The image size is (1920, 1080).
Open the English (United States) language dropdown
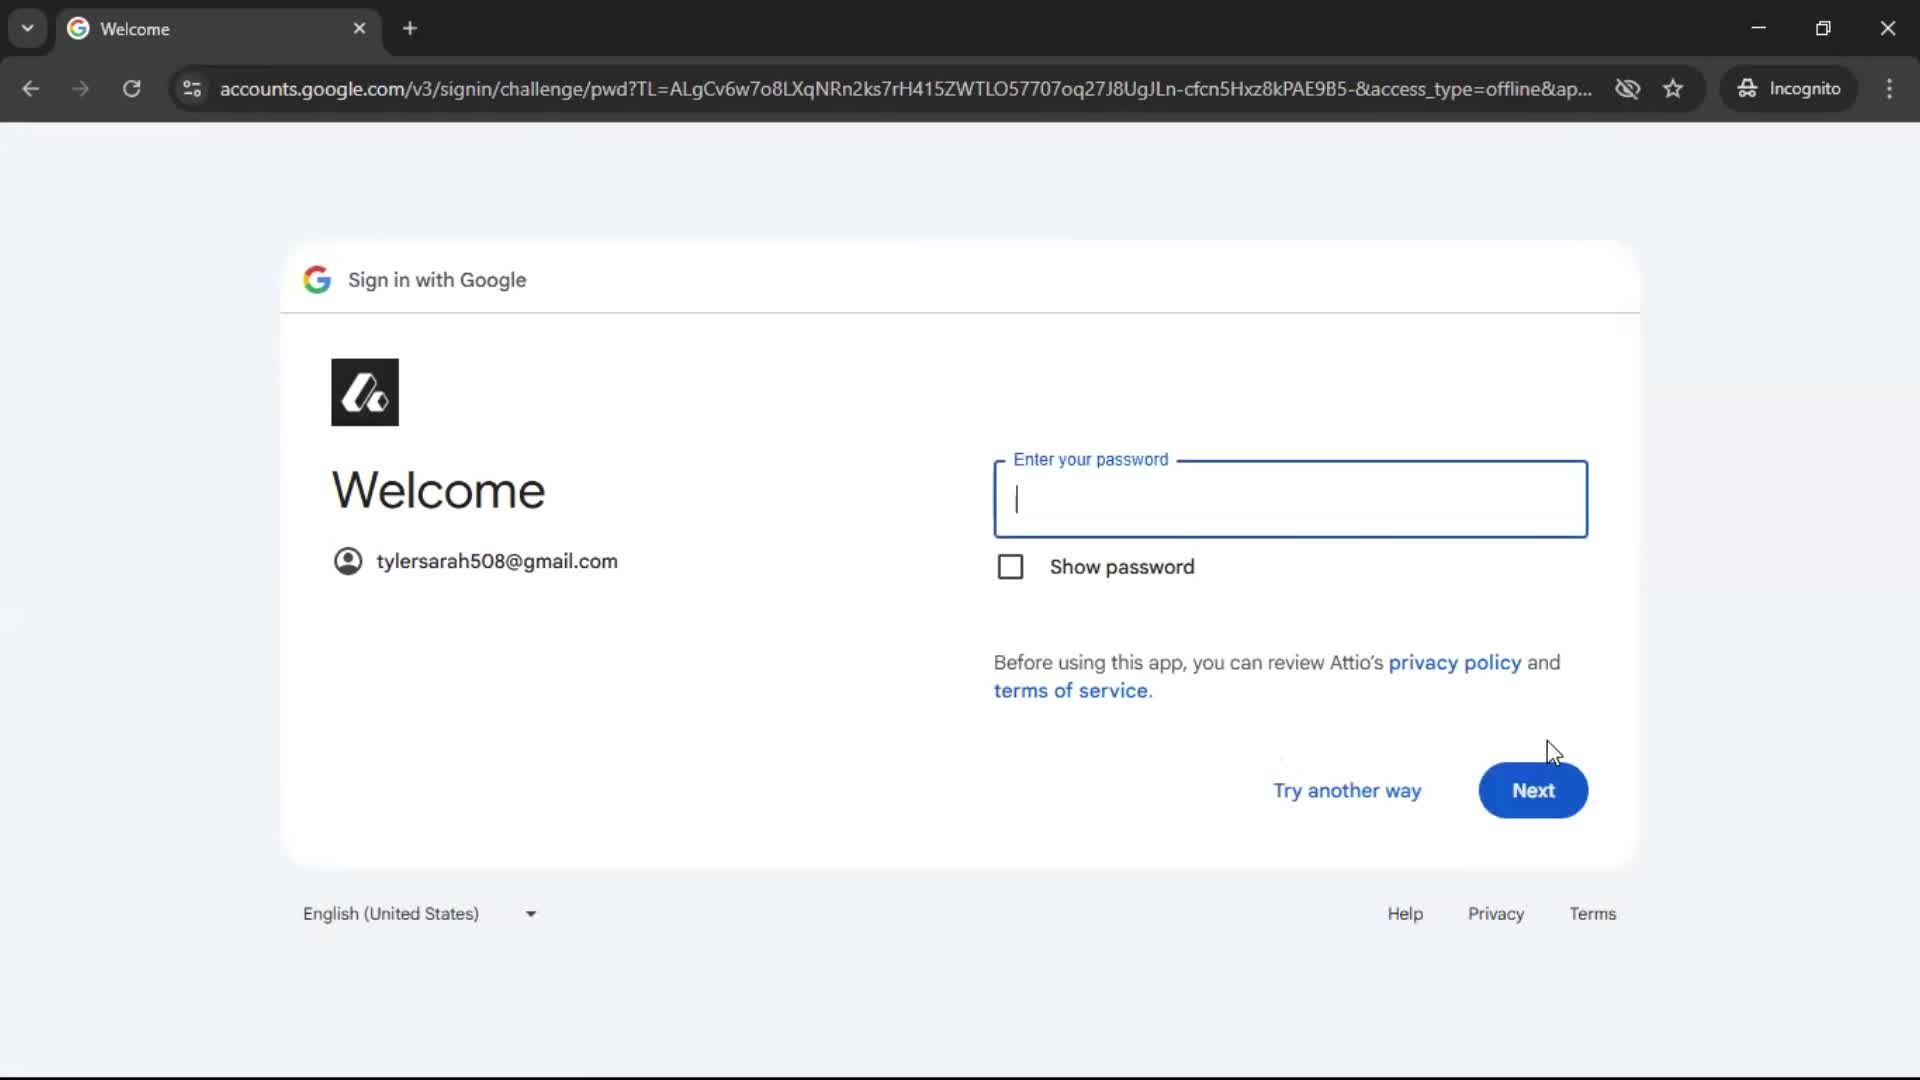point(420,913)
